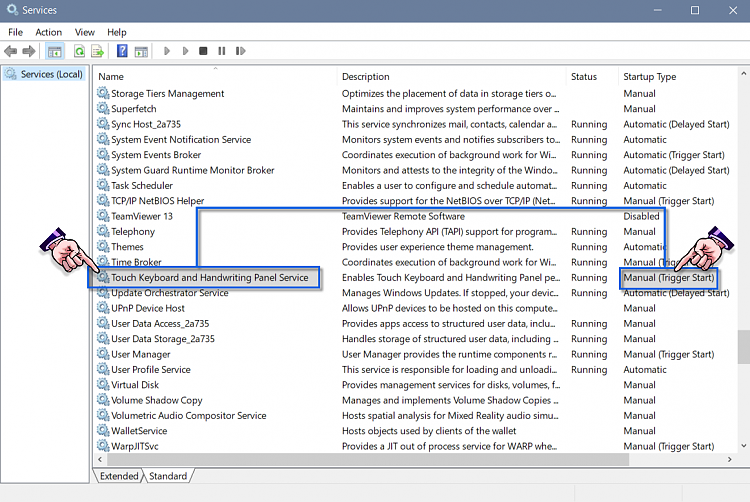Select the Time Broker service
This screenshot has height=502, width=750.
coord(136,262)
